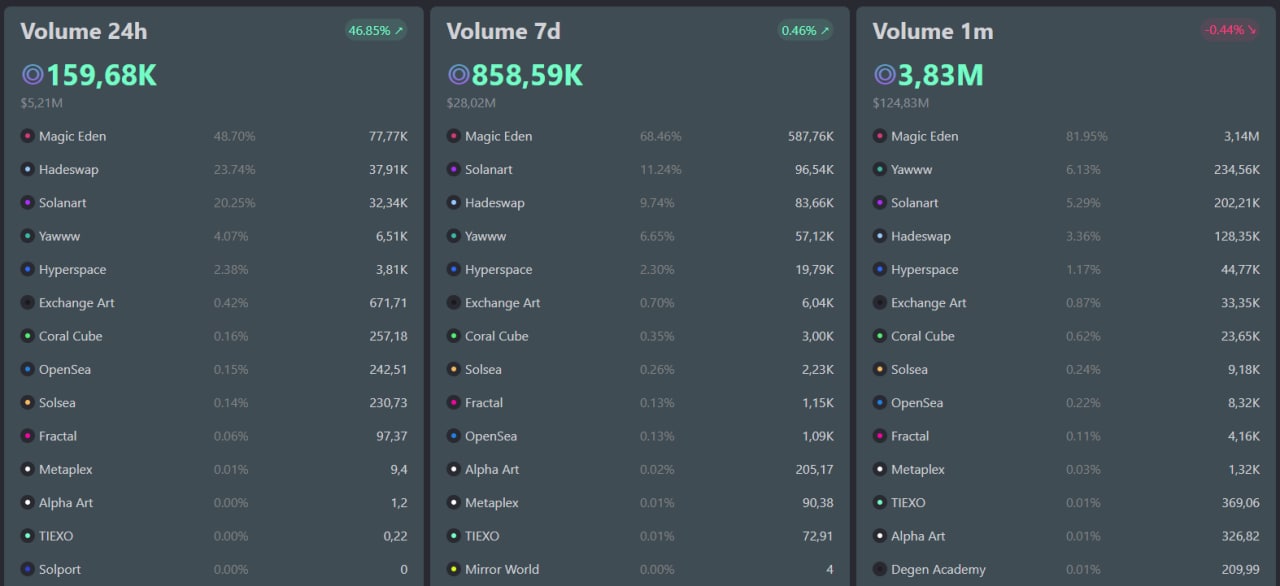Open Exchange Art in the Volume 7d list

pos(502,303)
